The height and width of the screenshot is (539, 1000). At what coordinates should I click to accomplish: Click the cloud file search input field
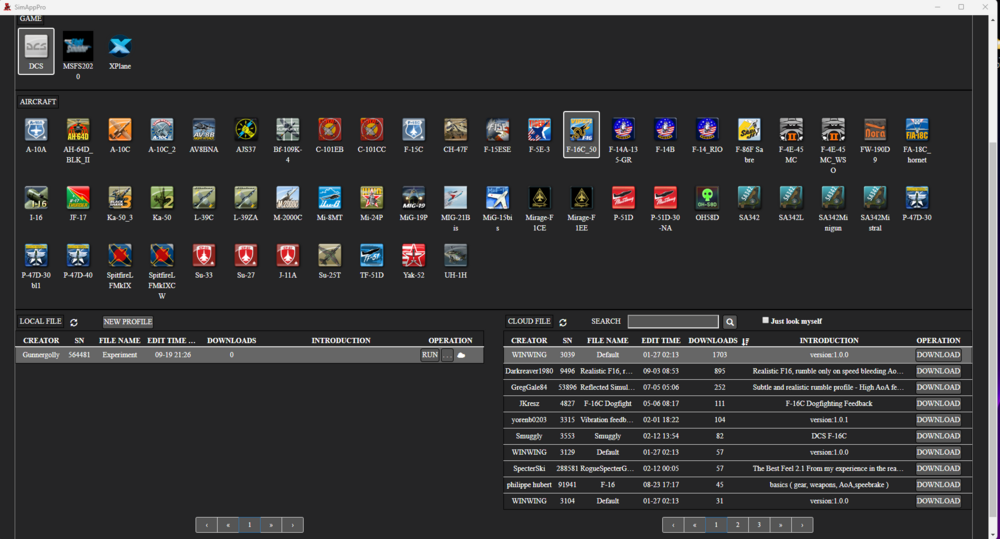pyautogui.click(x=672, y=322)
